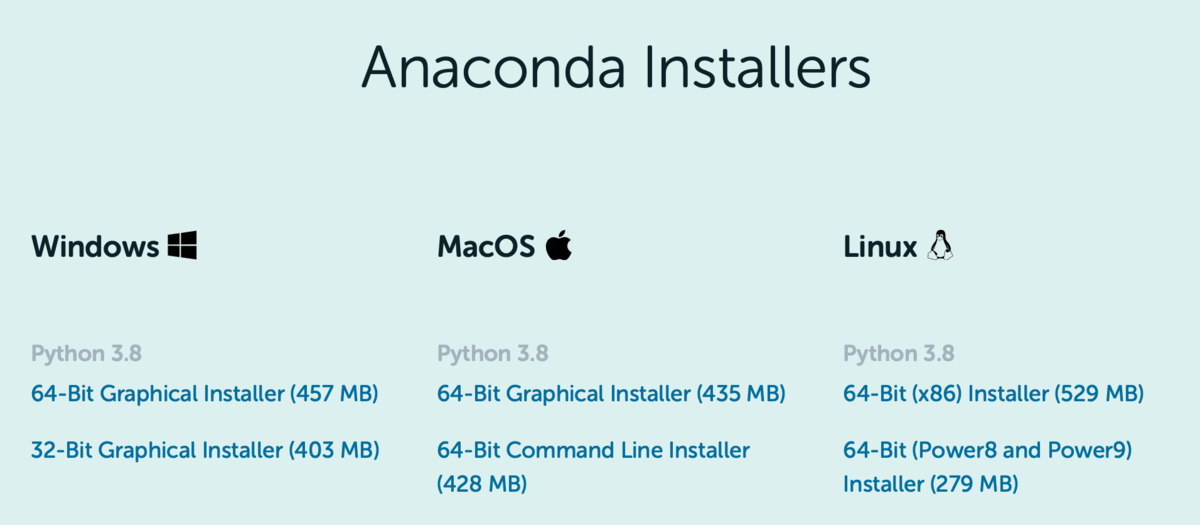Click the Installer (279 MB) text under Linux
The image size is (1200, 525).
point(931,484)
